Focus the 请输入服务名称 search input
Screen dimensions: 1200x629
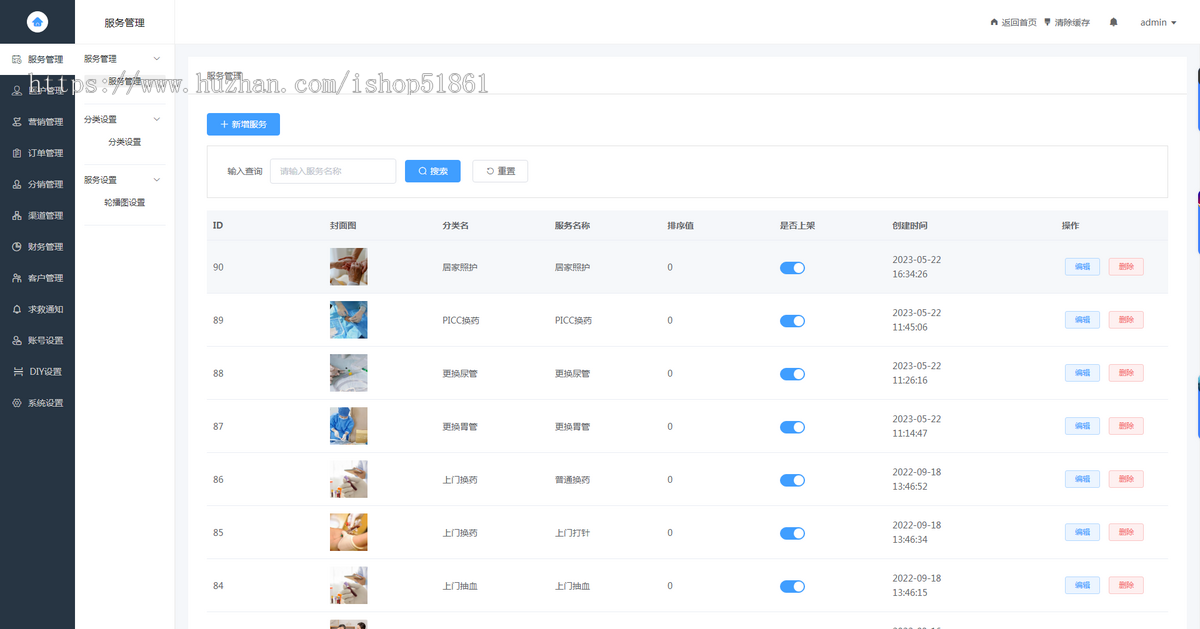(333, 171)
